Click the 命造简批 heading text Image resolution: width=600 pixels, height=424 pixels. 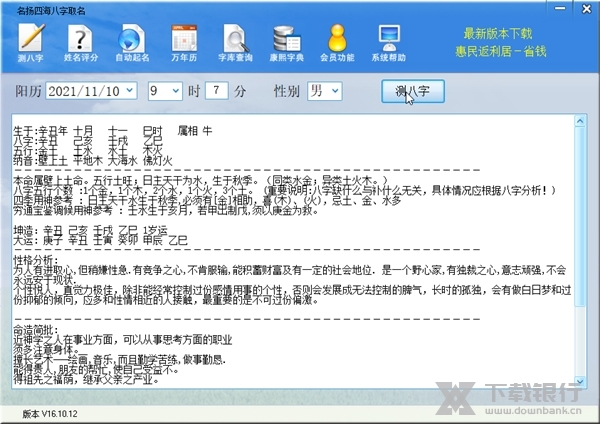[36, 329]
